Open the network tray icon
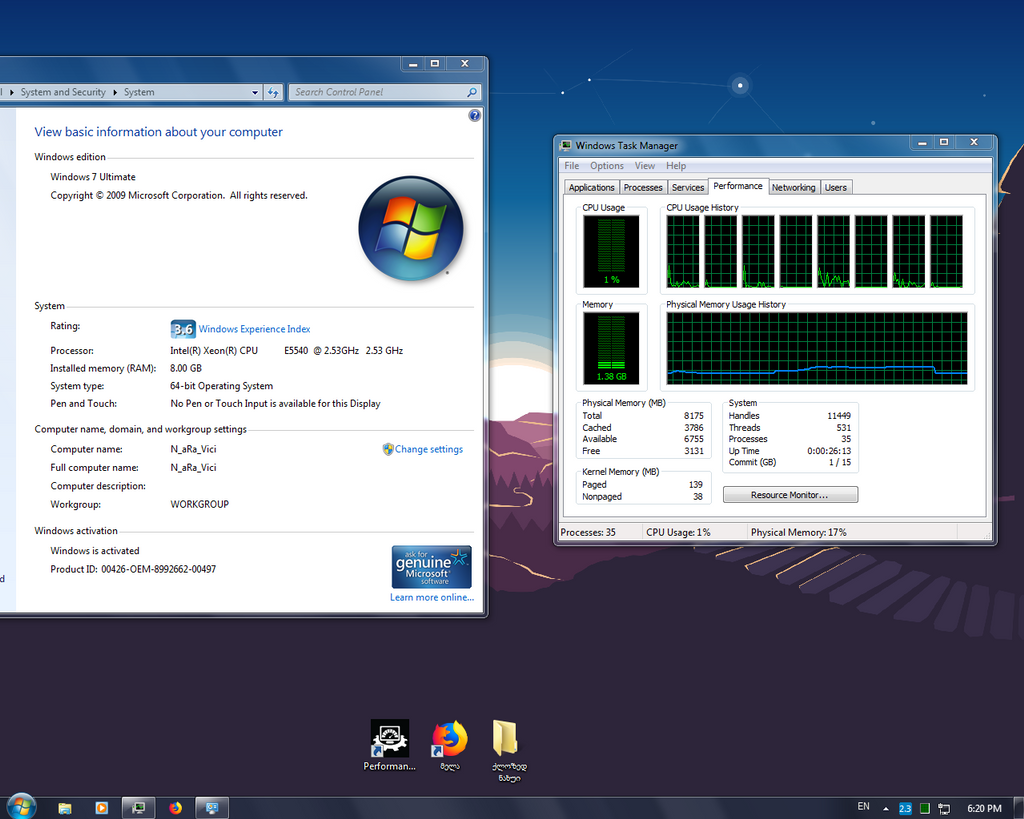The image size is (1024, 819). click(x=944, y=809)
